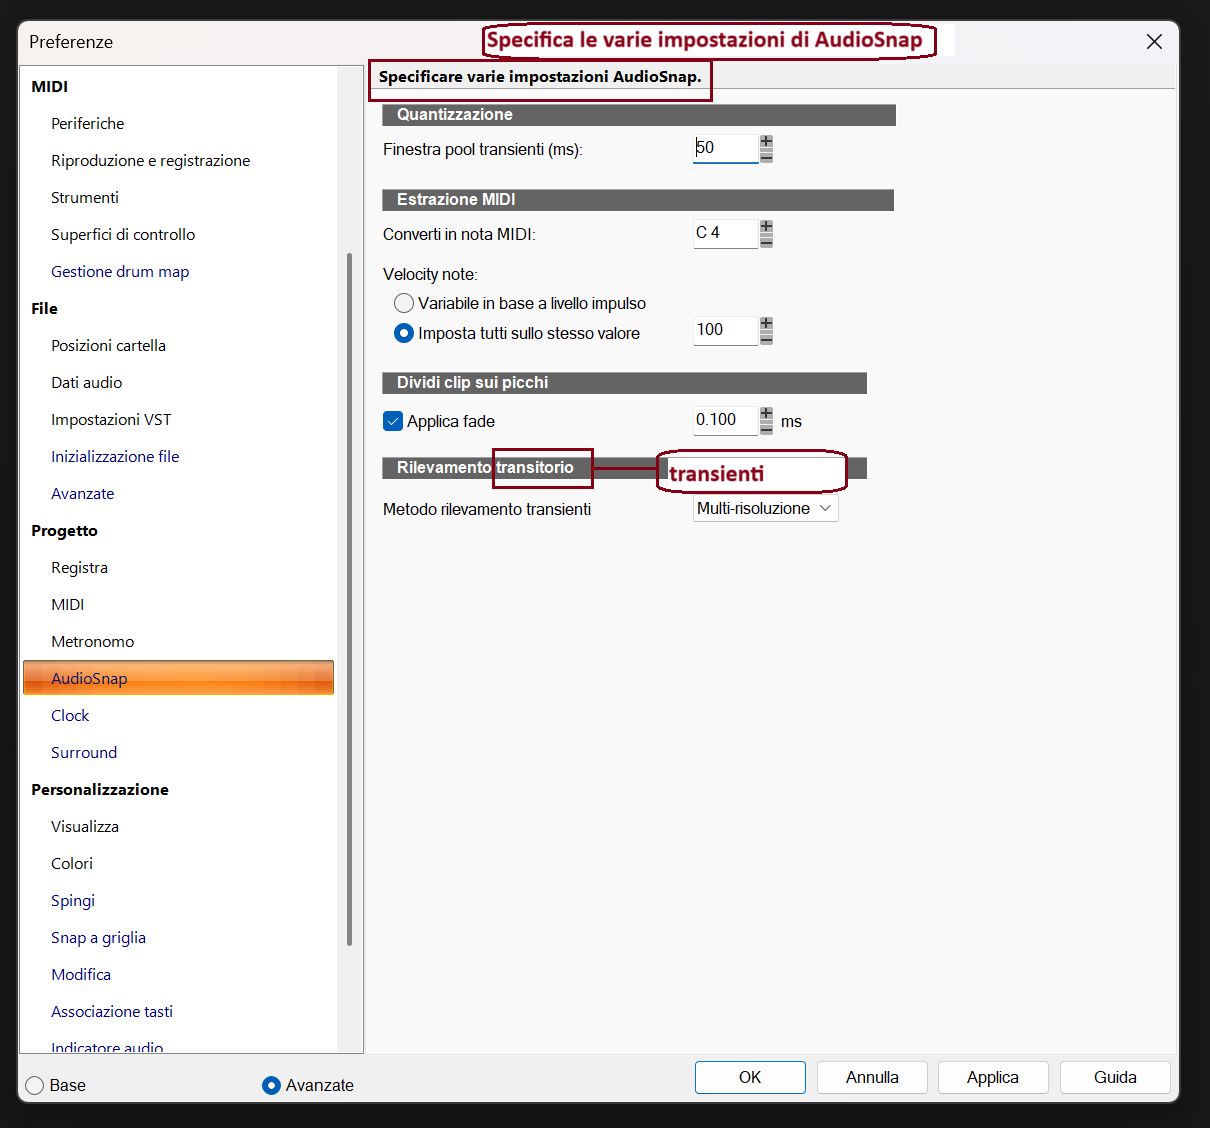The height and width of the screenshot is (1128, 1210).
Task: Select Colori in the sidebar
Action: point(72,863)
